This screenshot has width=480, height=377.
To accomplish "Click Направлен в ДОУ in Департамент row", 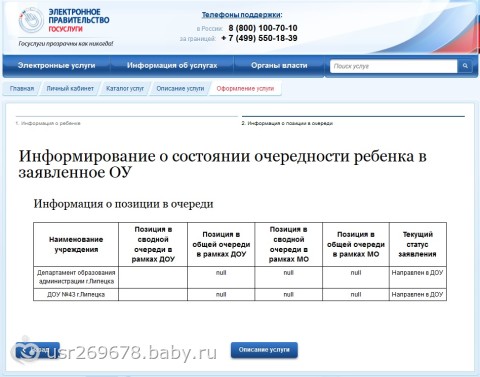I will pyautogui.click(x=417, y=273).
